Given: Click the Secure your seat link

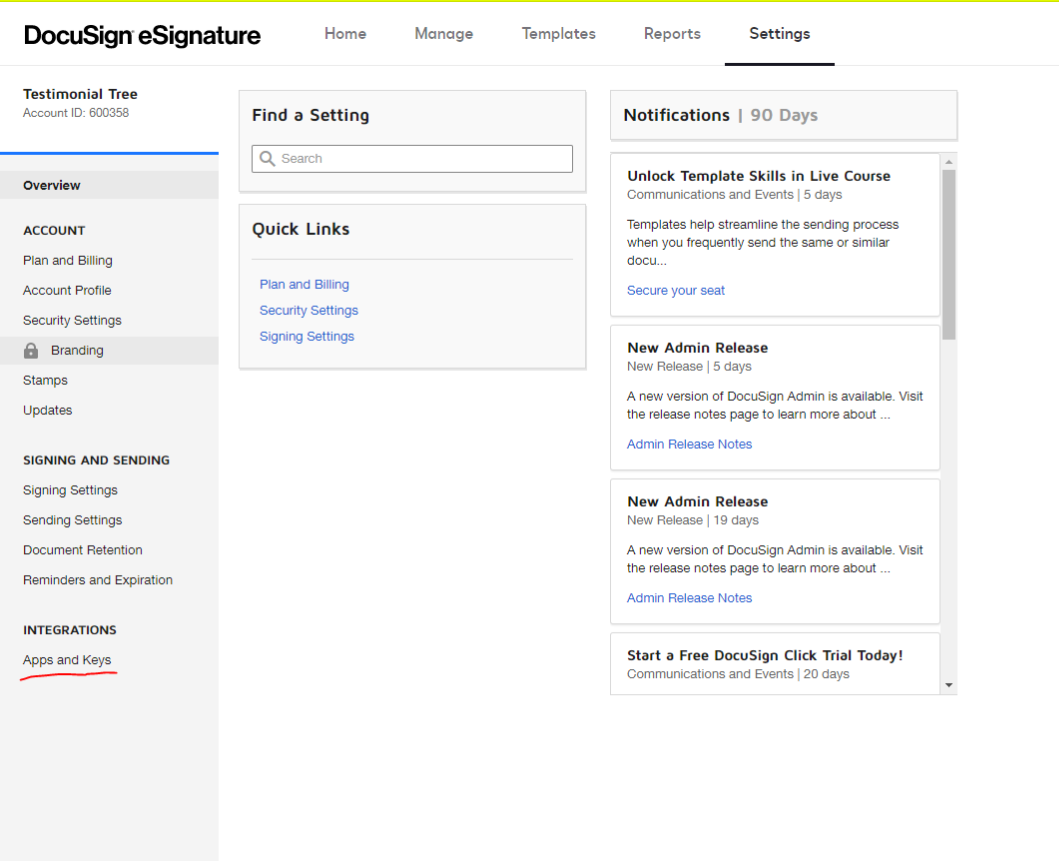Looking at the screenshot, I should click(675, 290).
